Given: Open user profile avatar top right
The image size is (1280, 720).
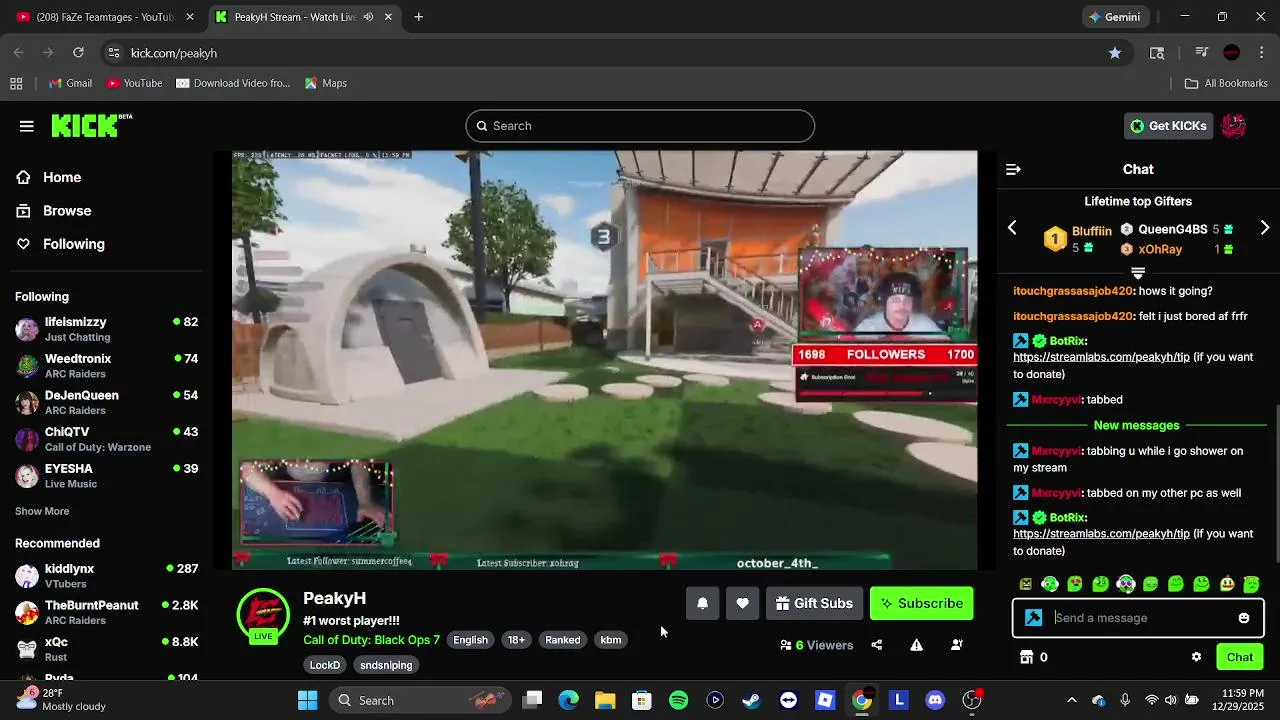Looking at the screenshot, I should coord(1234,126).
